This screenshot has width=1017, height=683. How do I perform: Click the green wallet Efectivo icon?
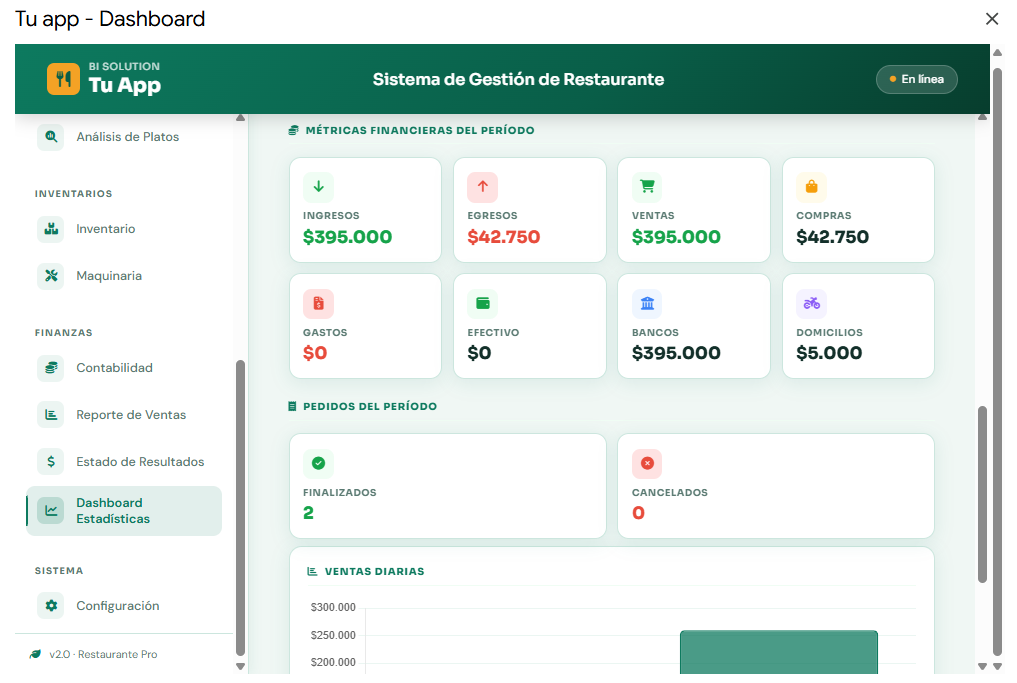click(483, 304)
